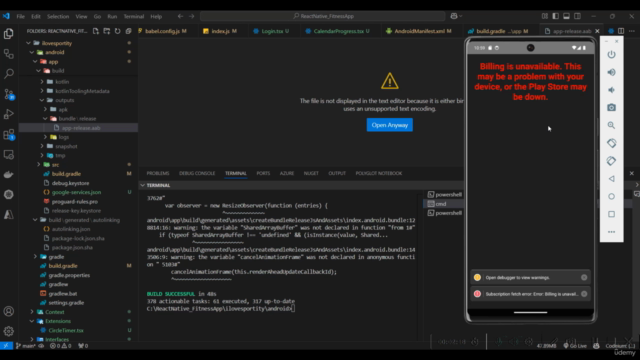Viewport: 640px width, 360px height.
Task: Go back with navigation arrow in title bar
Action: tap(180, 16)
